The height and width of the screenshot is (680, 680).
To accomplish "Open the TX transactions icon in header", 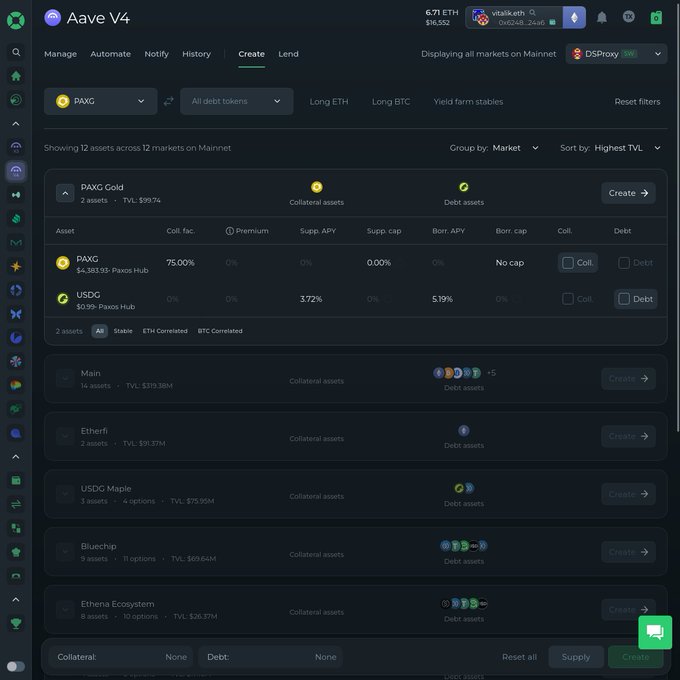I will [x=629, y=17].
